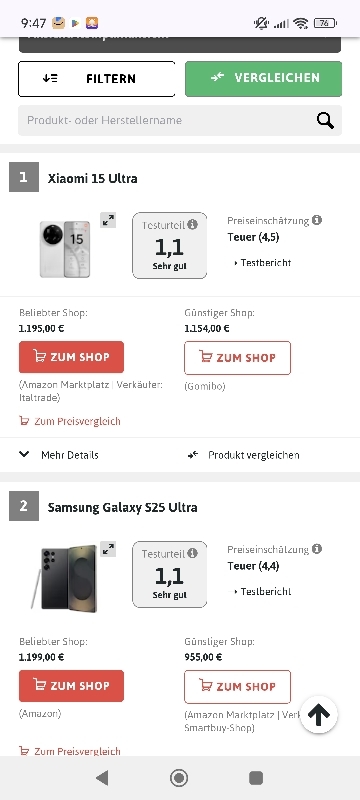Tap the scroll-to-top arrow button
360x800 pixels.
point(319,715)
